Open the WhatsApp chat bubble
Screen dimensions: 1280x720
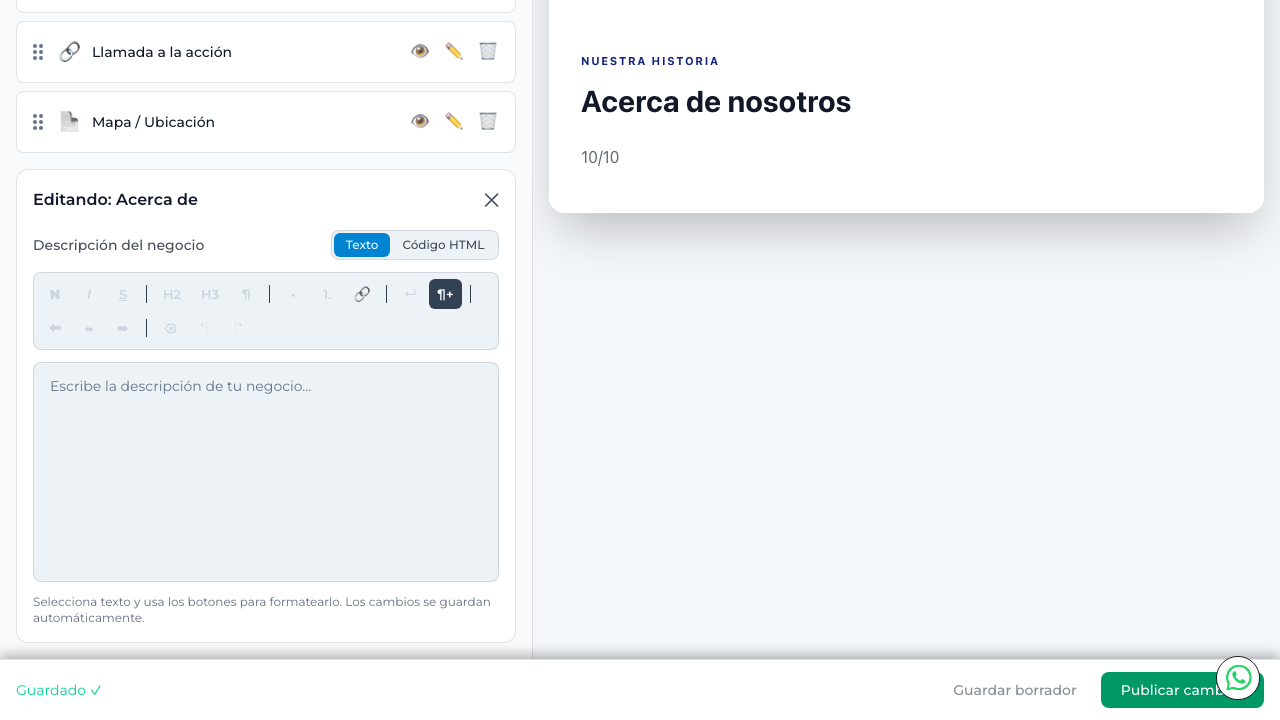pyautogui.click(x=1238, y=678)
